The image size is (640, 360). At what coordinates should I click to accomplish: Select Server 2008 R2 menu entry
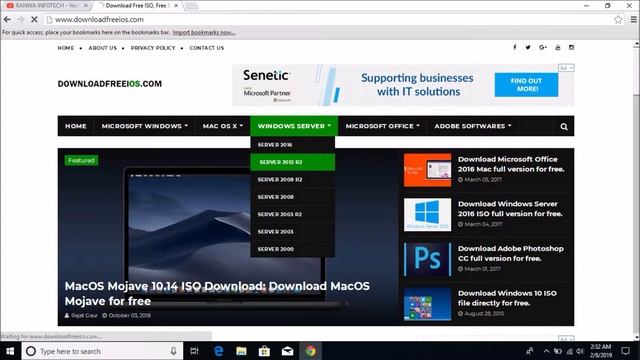point(293,180)
